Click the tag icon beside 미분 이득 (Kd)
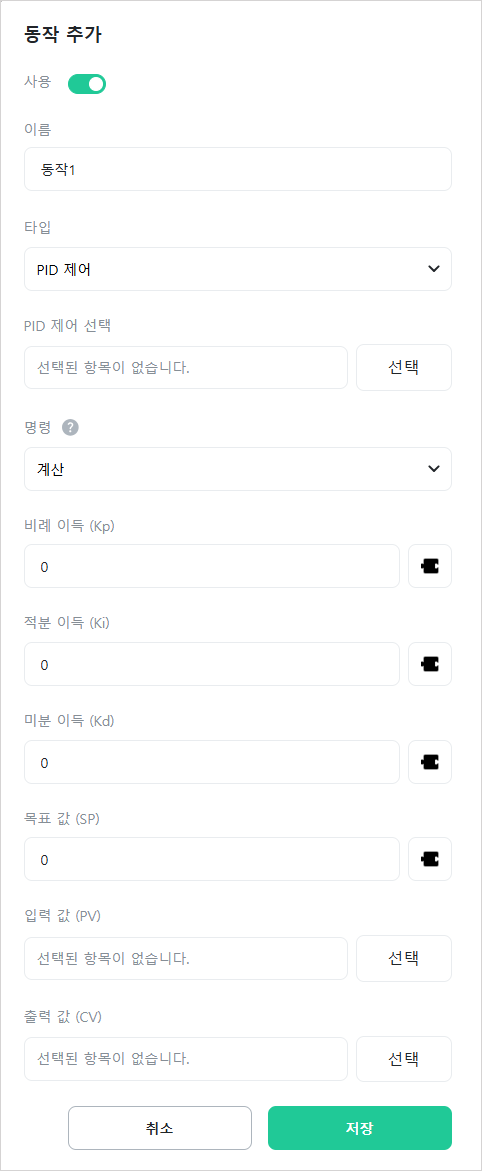Image resolution: width=482 pixels, height=1171 pixels. pyautogui.click(x=430, y=762)
